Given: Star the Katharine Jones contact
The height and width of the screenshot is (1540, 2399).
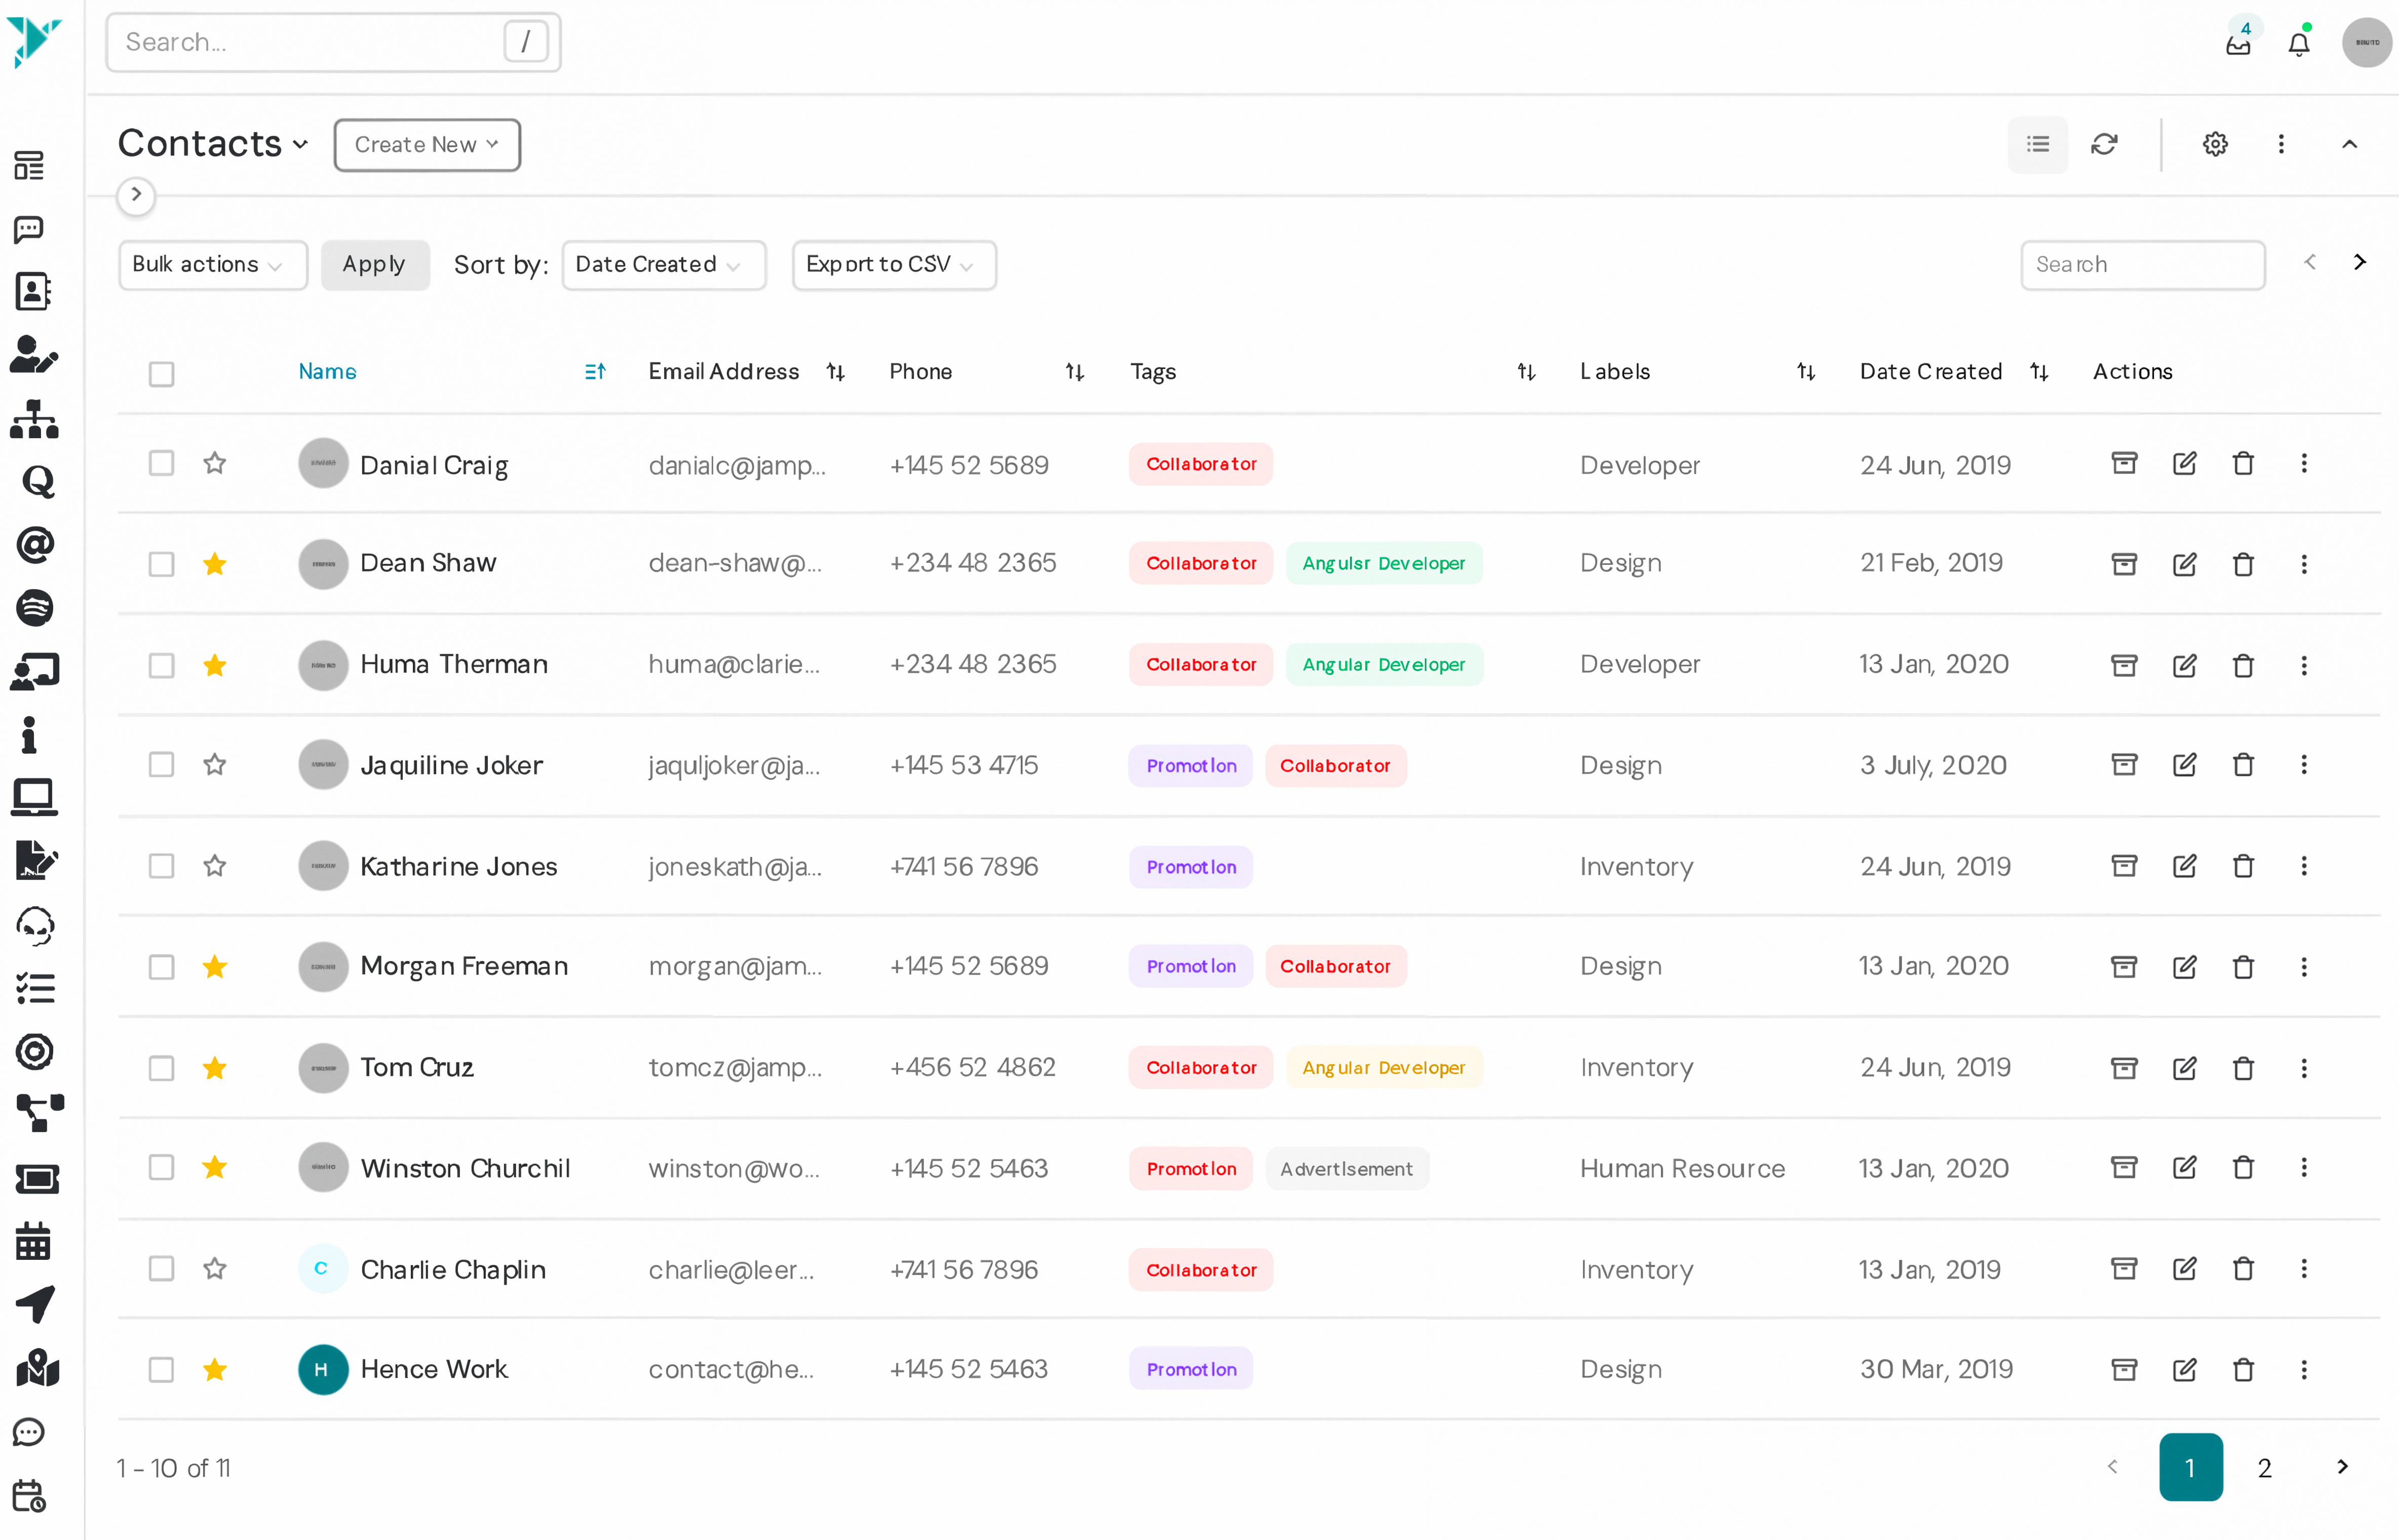Looking at the screenshot, I should click(214, 866).
